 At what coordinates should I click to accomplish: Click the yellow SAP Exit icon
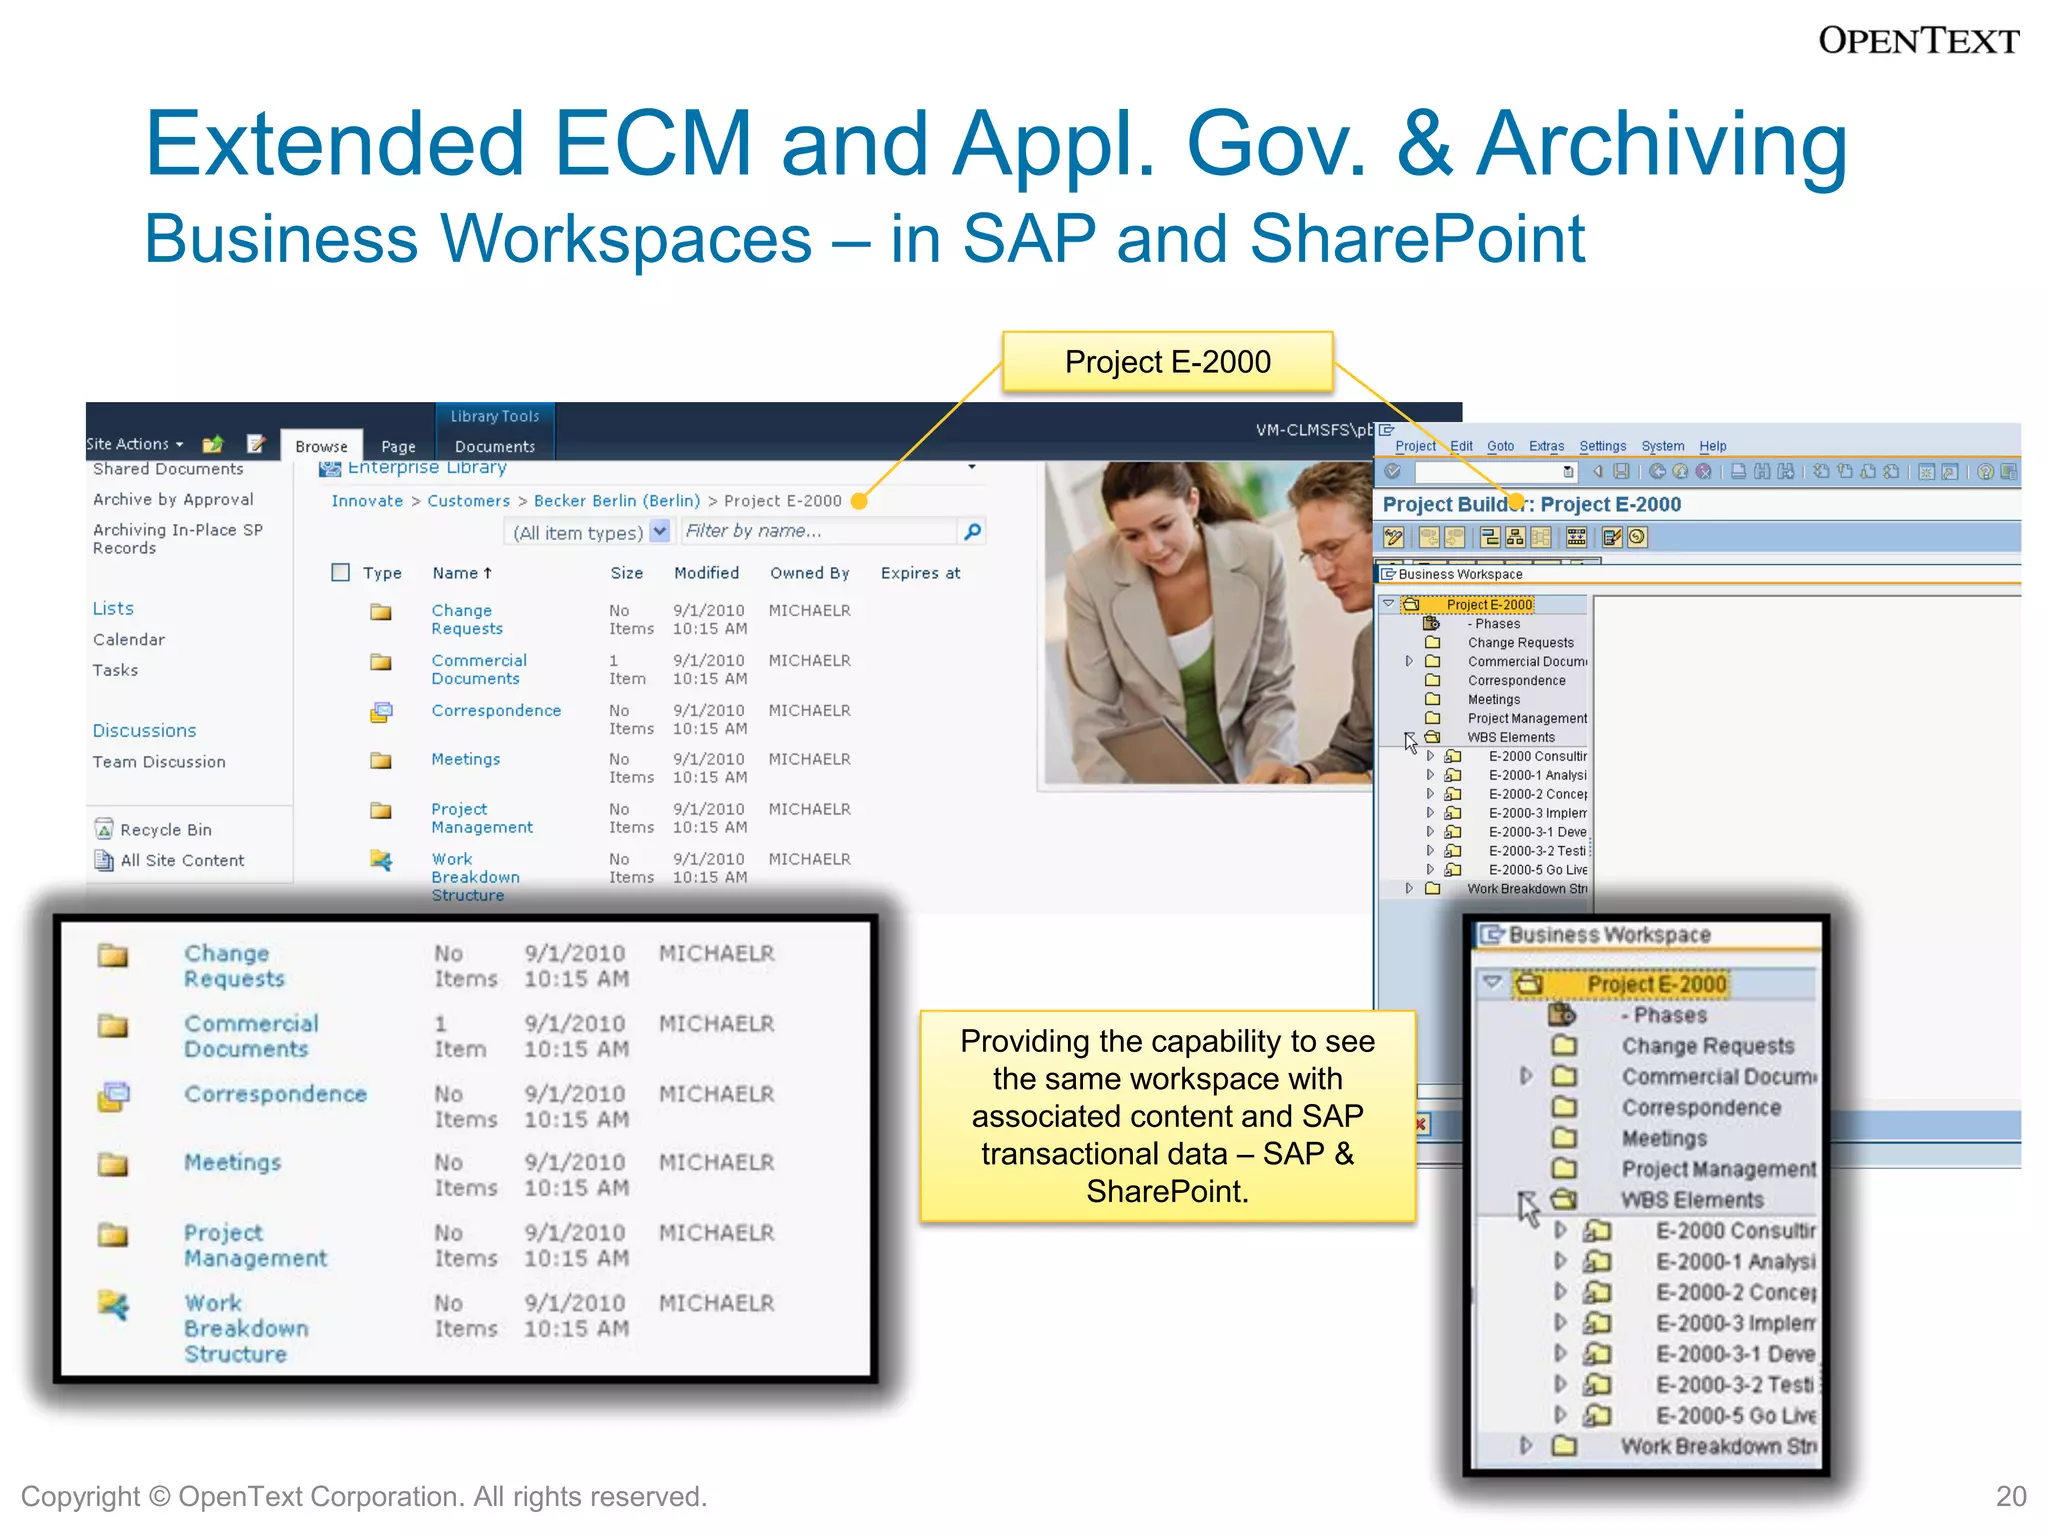coord(1680,472)
